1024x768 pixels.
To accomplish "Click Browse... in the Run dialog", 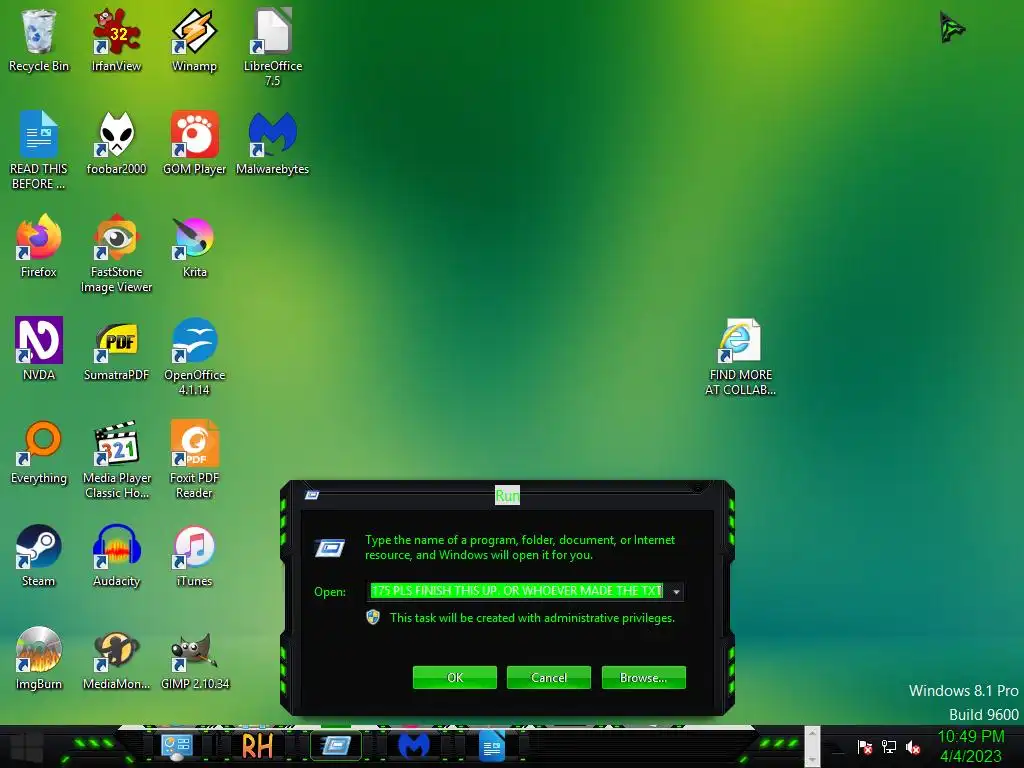I will pos(643,677).
